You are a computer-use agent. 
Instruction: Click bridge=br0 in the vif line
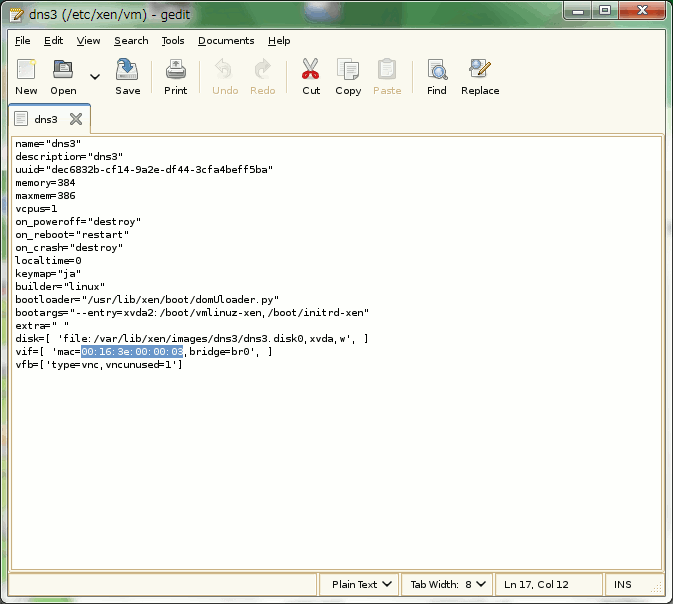(x=219, y=352)
